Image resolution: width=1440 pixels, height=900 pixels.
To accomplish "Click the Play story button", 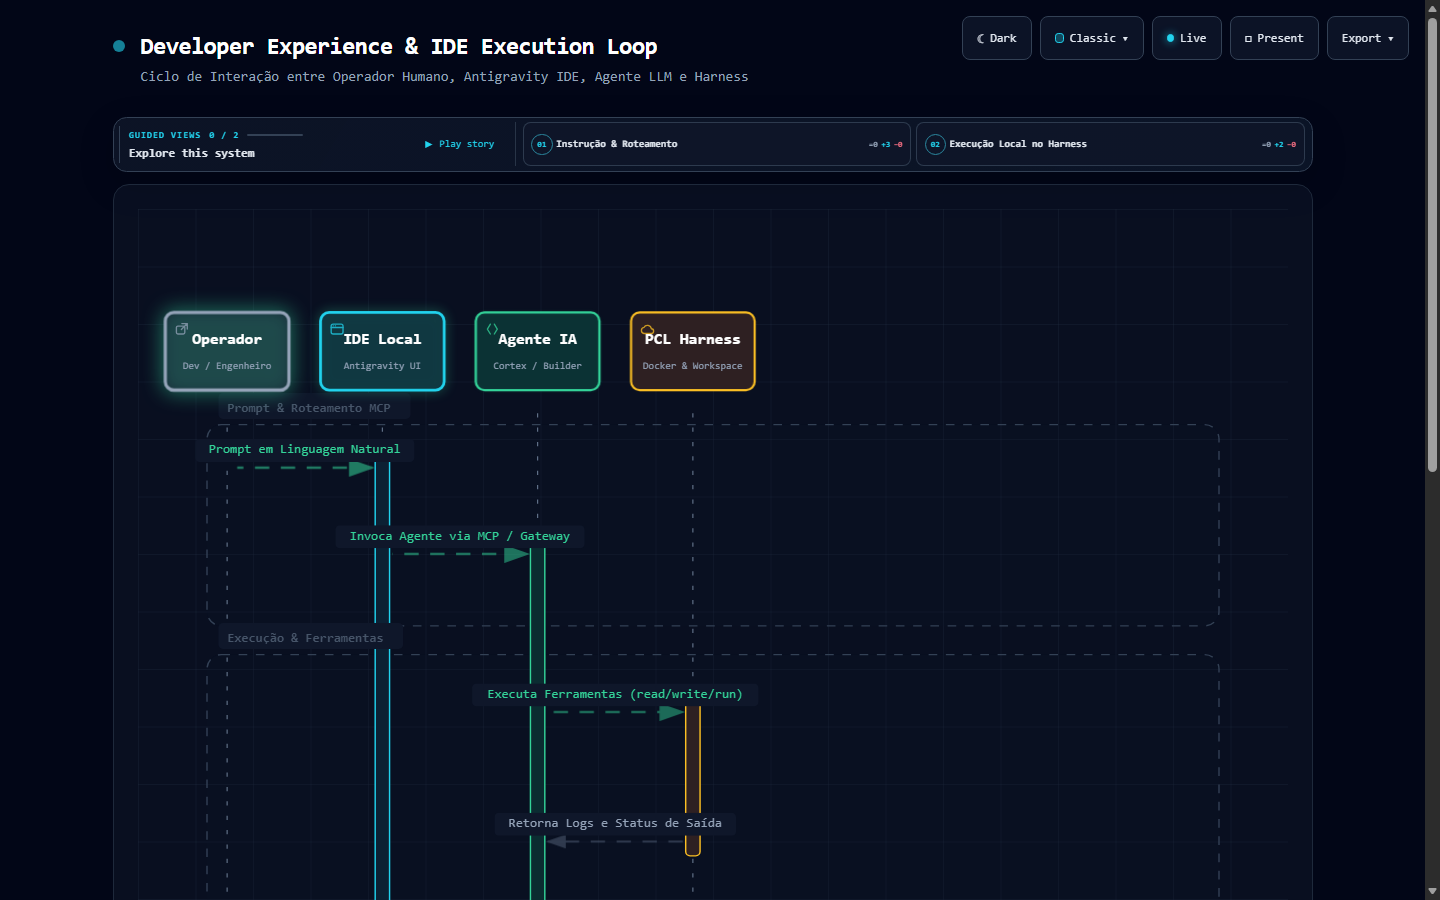I will coord(460,144).
